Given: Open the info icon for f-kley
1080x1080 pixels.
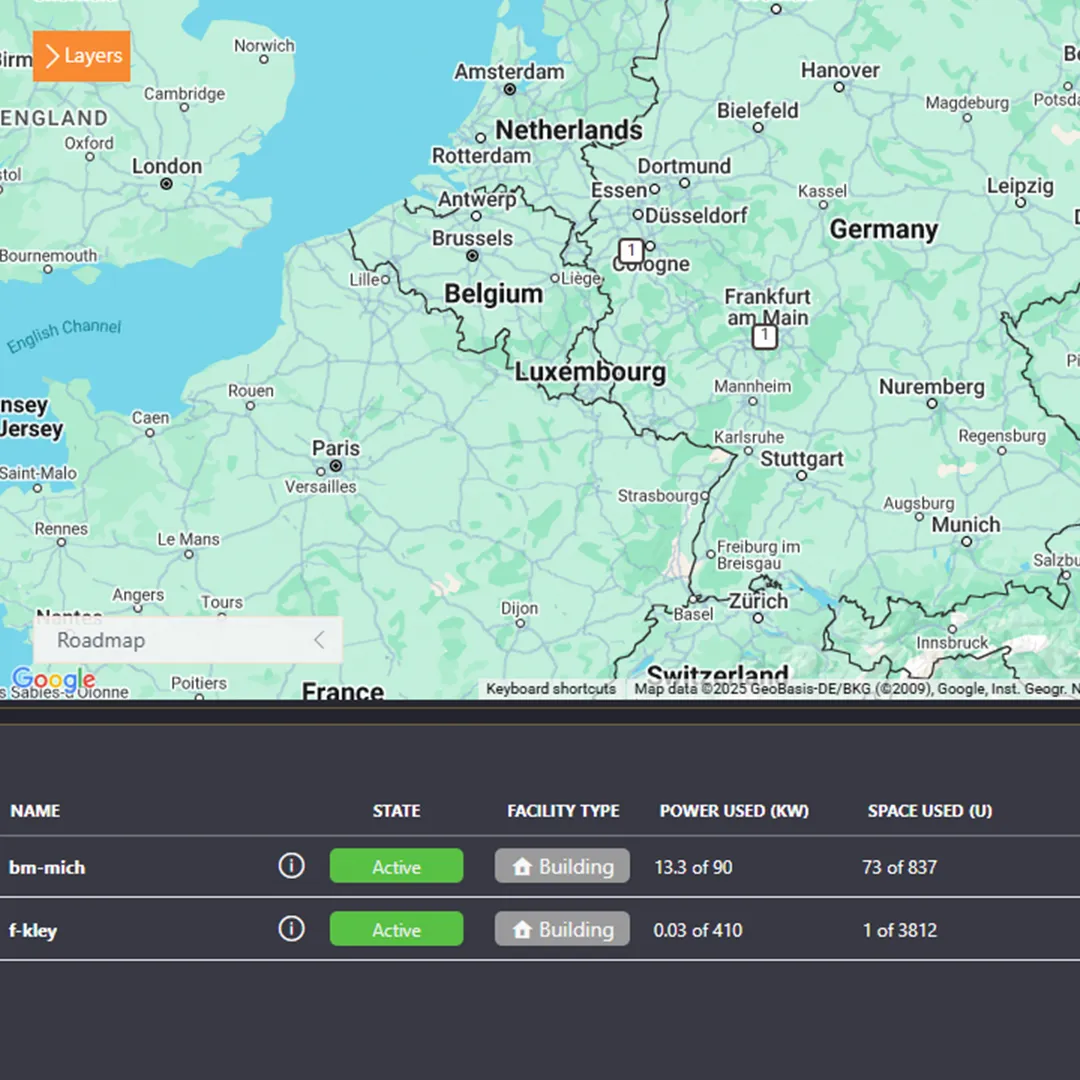Looking at the screenshot, I should 291,928.
